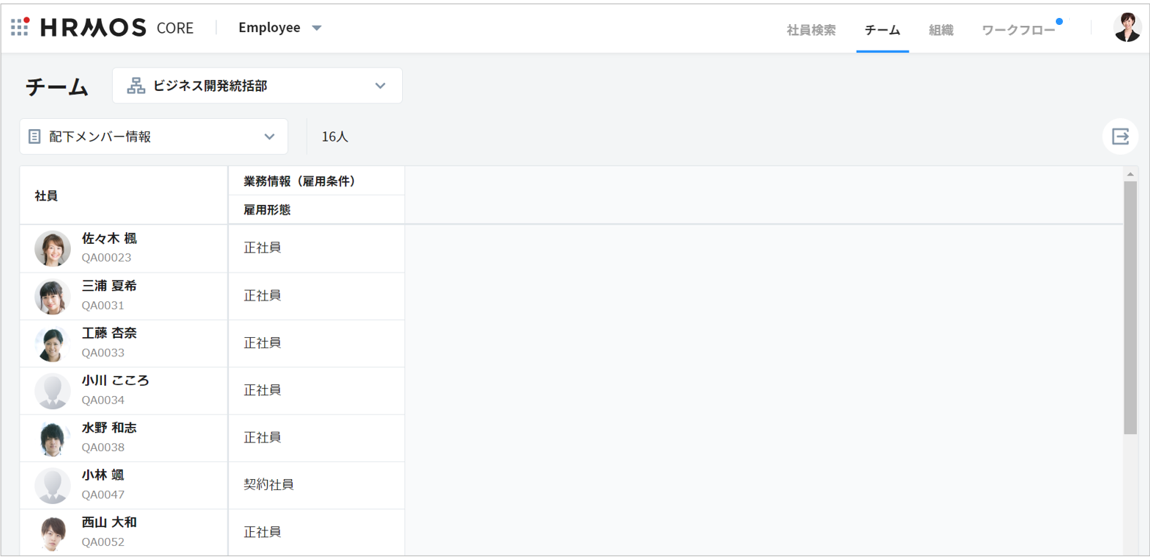This screenshot has height=560, width=1150.
Task: Switch to the 社員検索 tab
Action: (811, 30)
